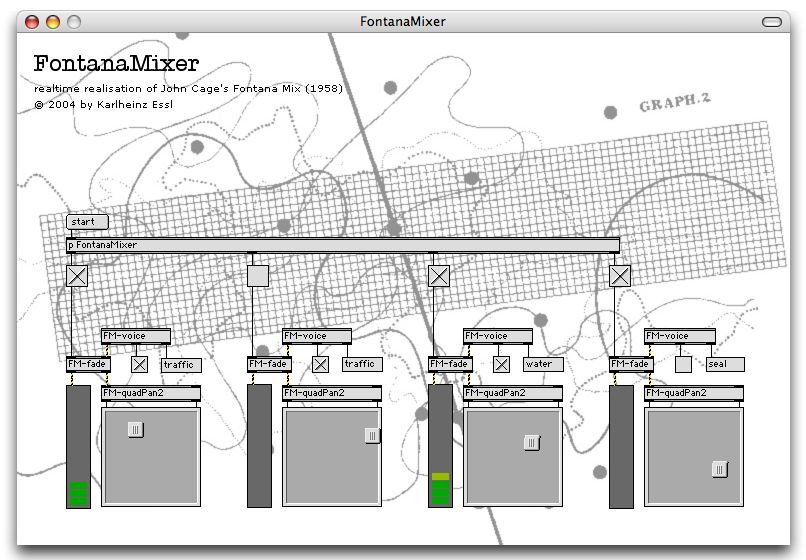Click the second channel's traffic message box
This screenshot has height=560, width=806.
(x=362, y=364)
